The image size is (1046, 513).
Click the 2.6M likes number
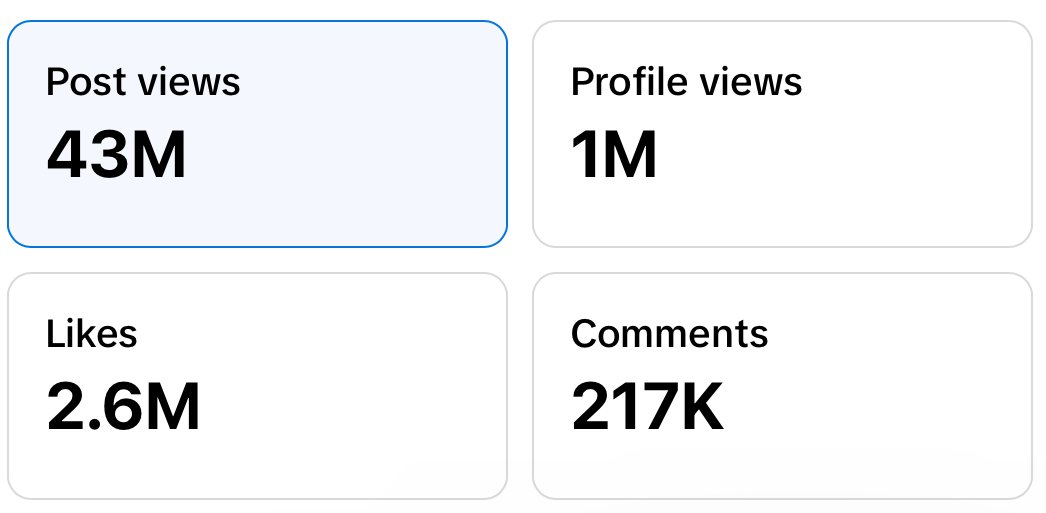[123, 407]
